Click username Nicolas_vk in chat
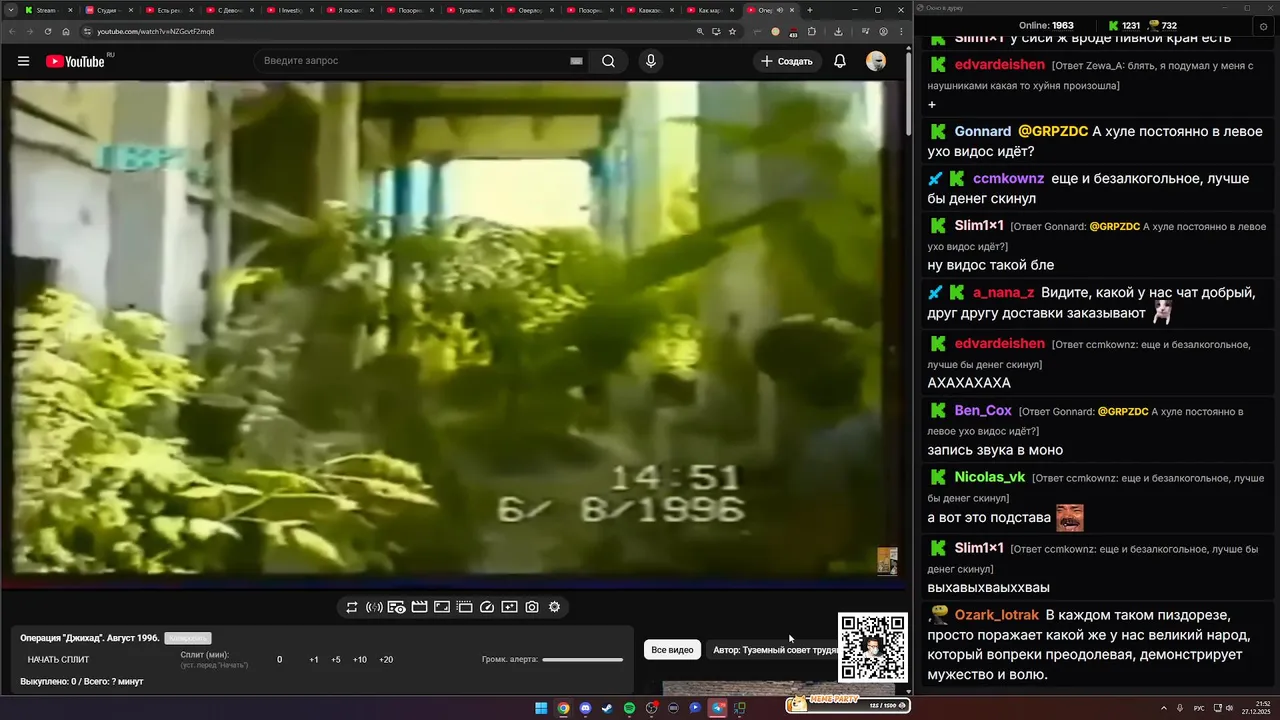 (989, 477)
